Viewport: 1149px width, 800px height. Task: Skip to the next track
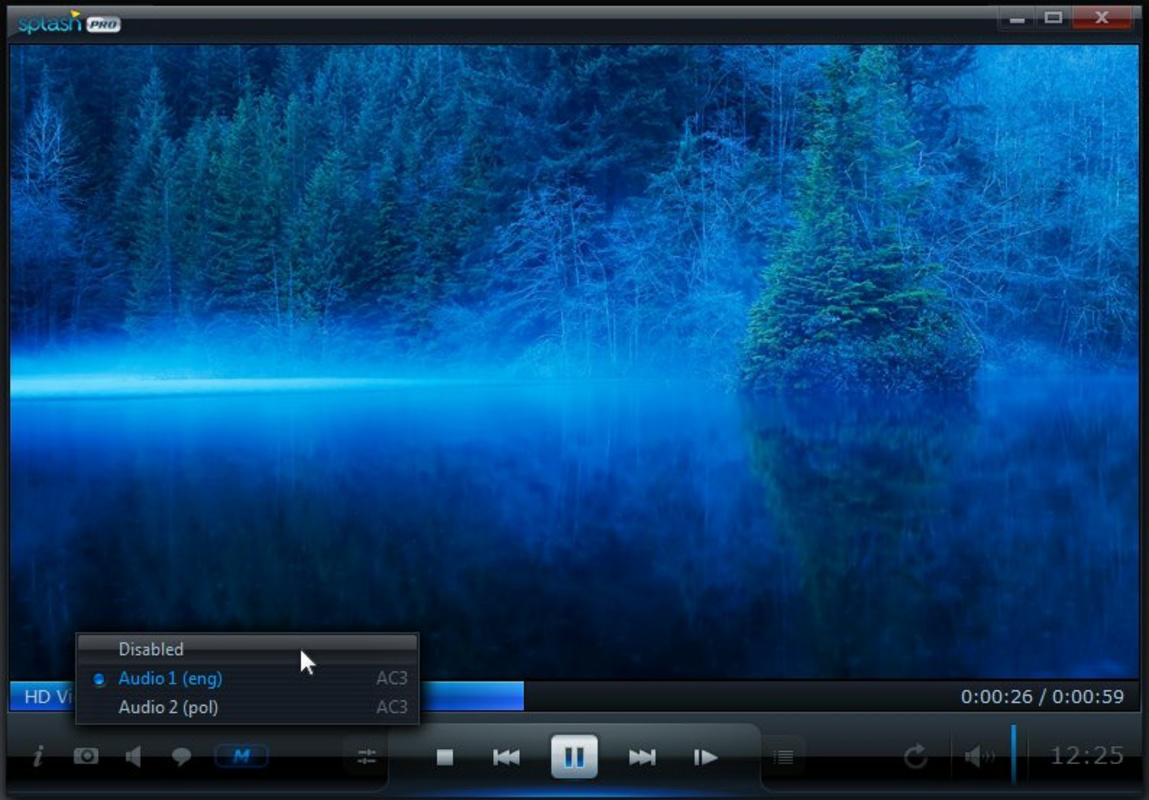point(642,757)
